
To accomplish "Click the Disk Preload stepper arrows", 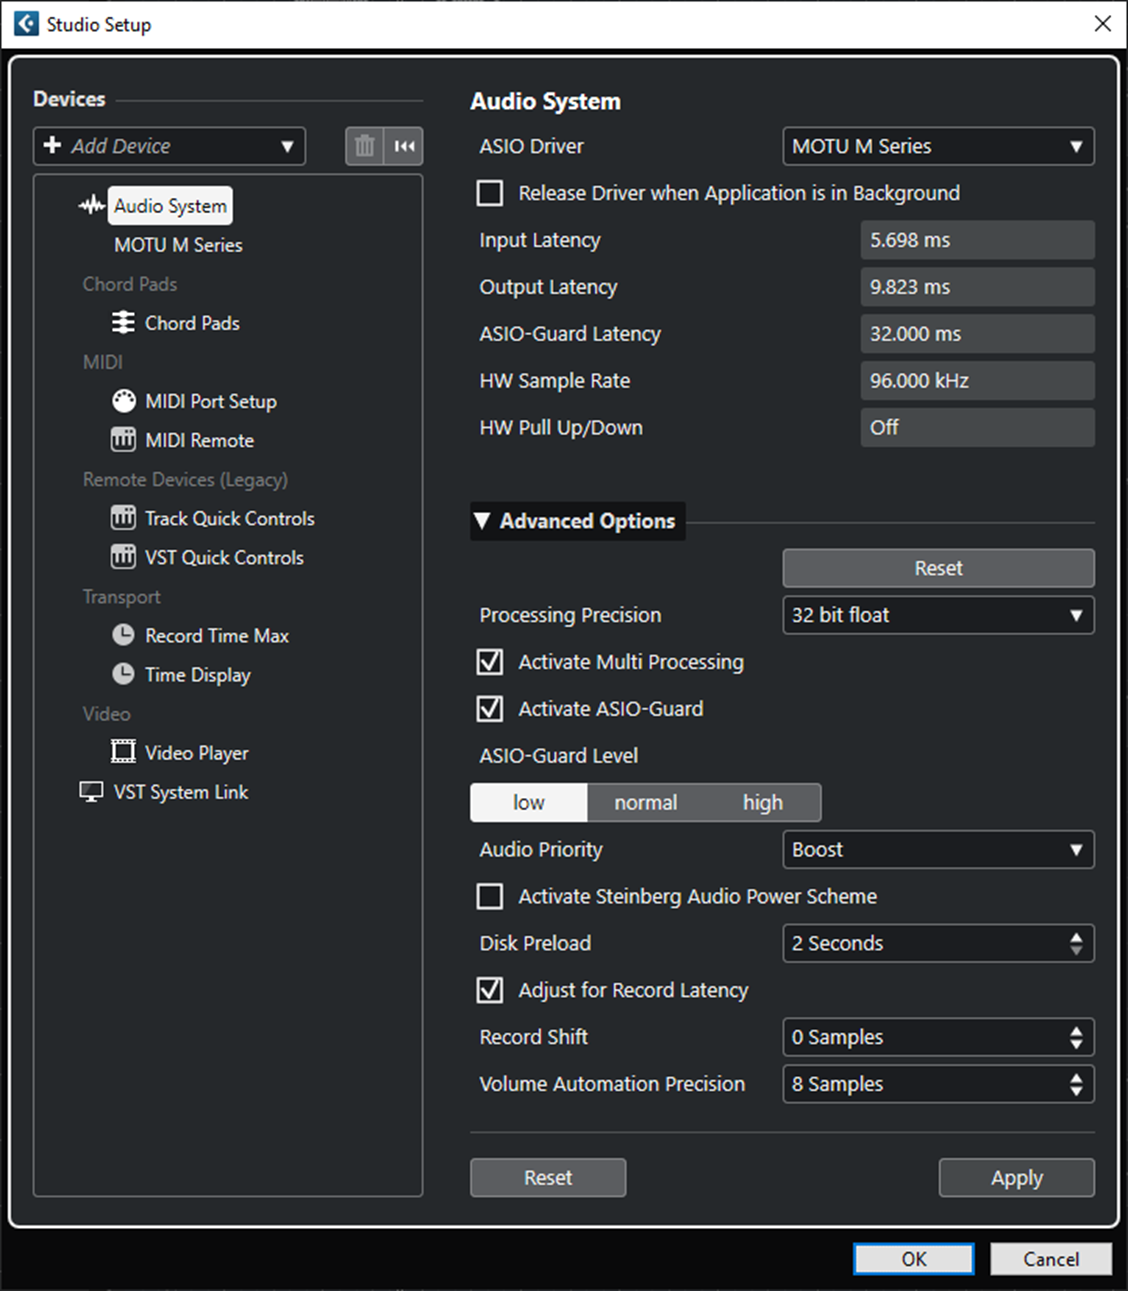I will pos(1076,943).
